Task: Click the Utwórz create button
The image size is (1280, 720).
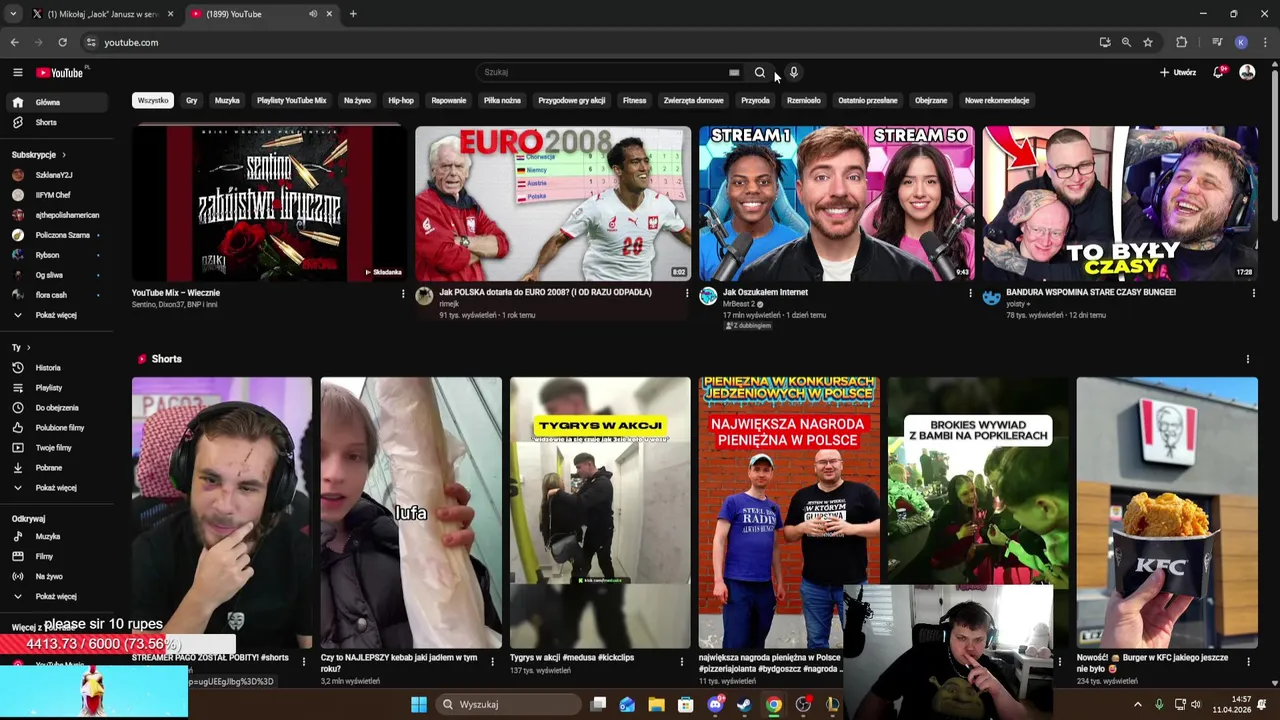Action: pos(1178,72)
